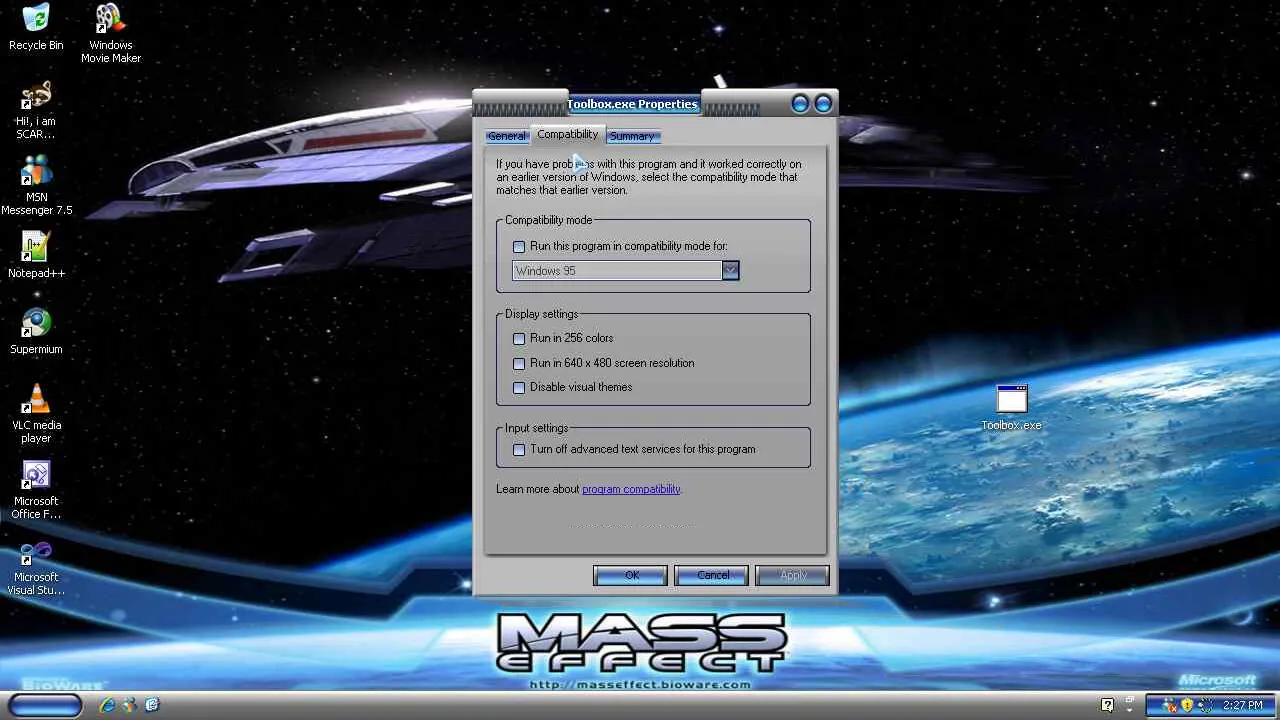Select the Notepad++ desktop icon
Viewport: 1280px width, 720px height.
pyautogui.click(x=36, y=255)
